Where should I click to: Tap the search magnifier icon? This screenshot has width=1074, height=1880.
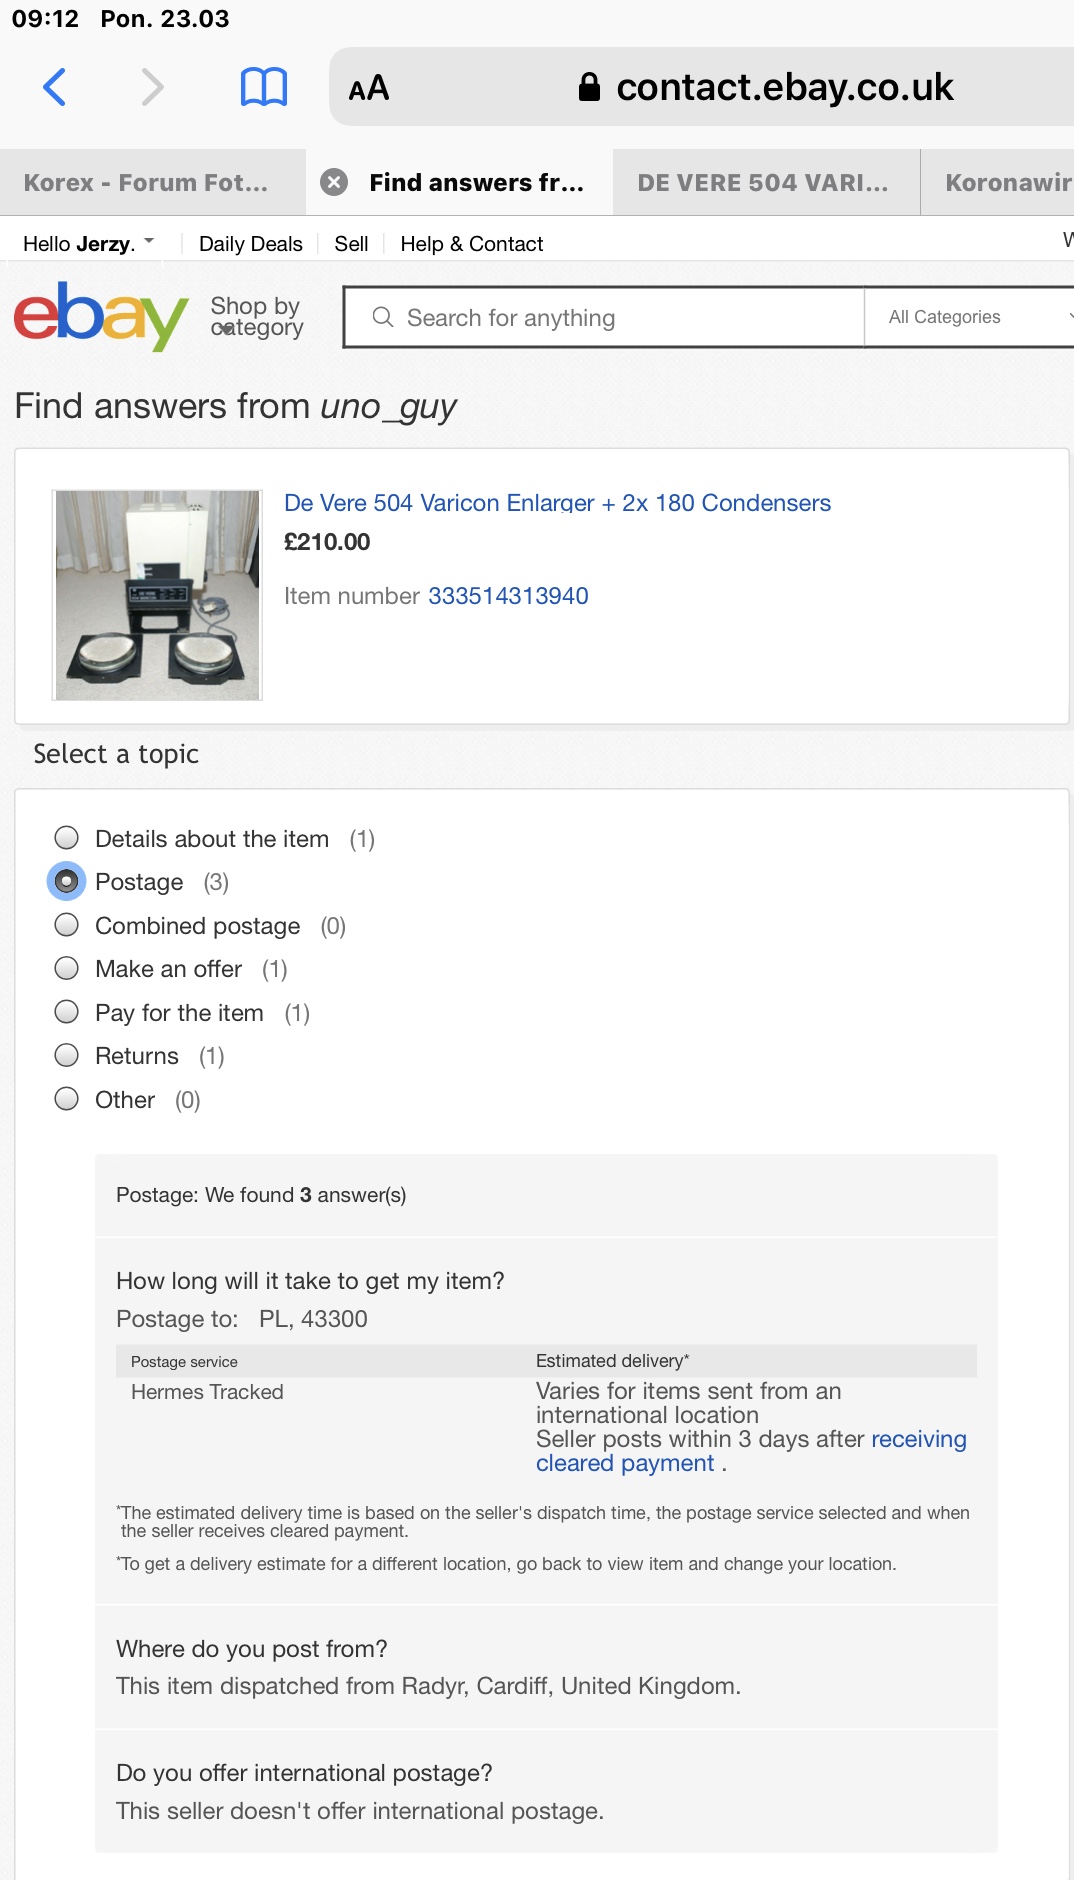(x=382, y=317)
